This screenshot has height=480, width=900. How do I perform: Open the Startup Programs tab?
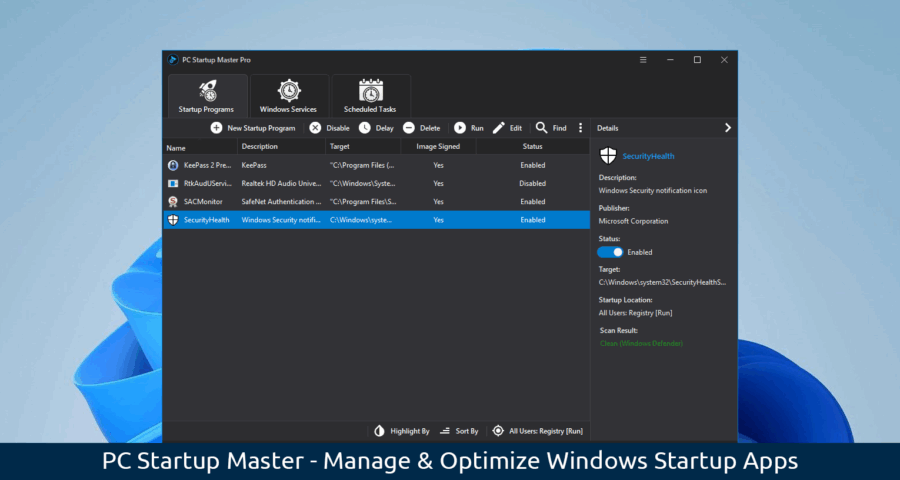click(208, 96)
